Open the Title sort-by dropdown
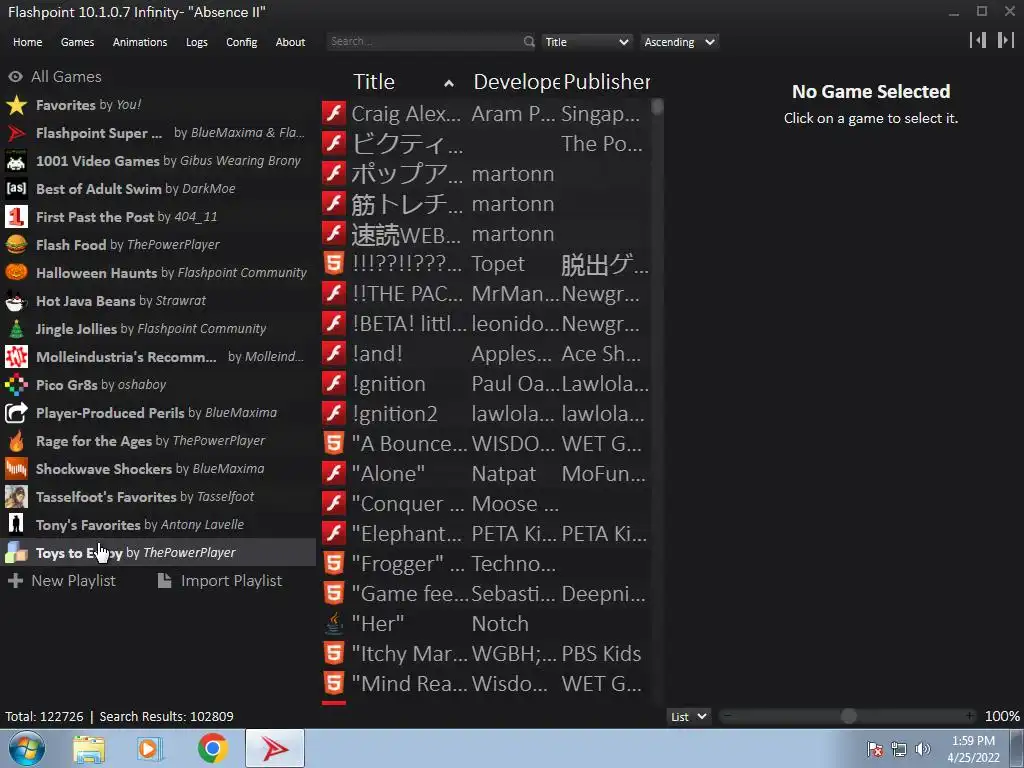 click(586, 42)
